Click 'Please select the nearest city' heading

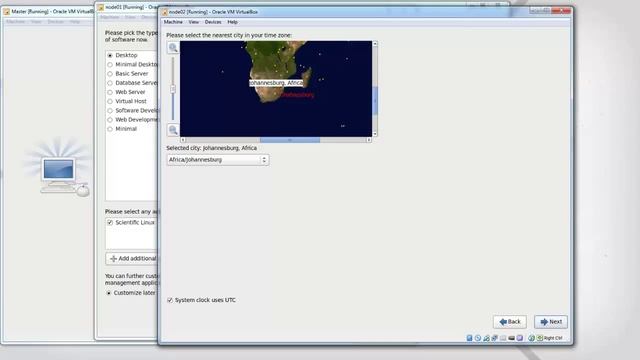[x=229, y=36]
